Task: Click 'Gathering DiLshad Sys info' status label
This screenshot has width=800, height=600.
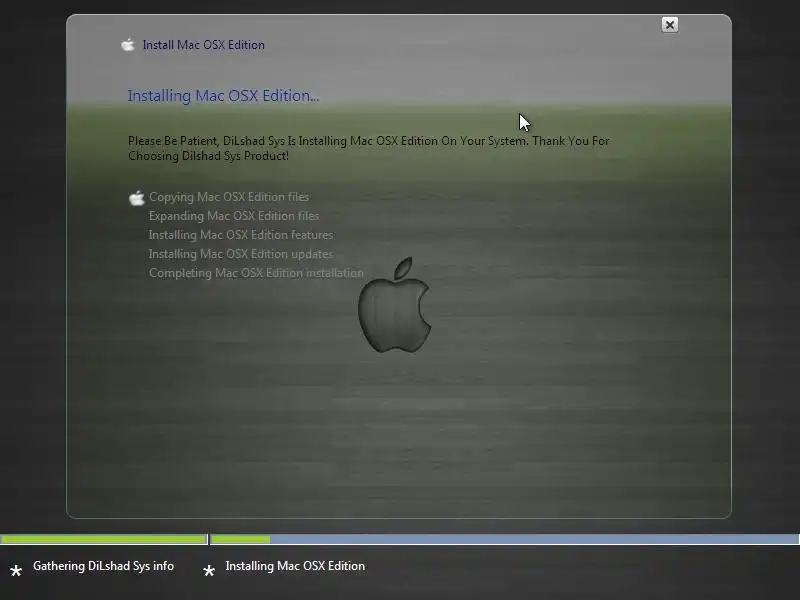Action: tap(104, 566)
